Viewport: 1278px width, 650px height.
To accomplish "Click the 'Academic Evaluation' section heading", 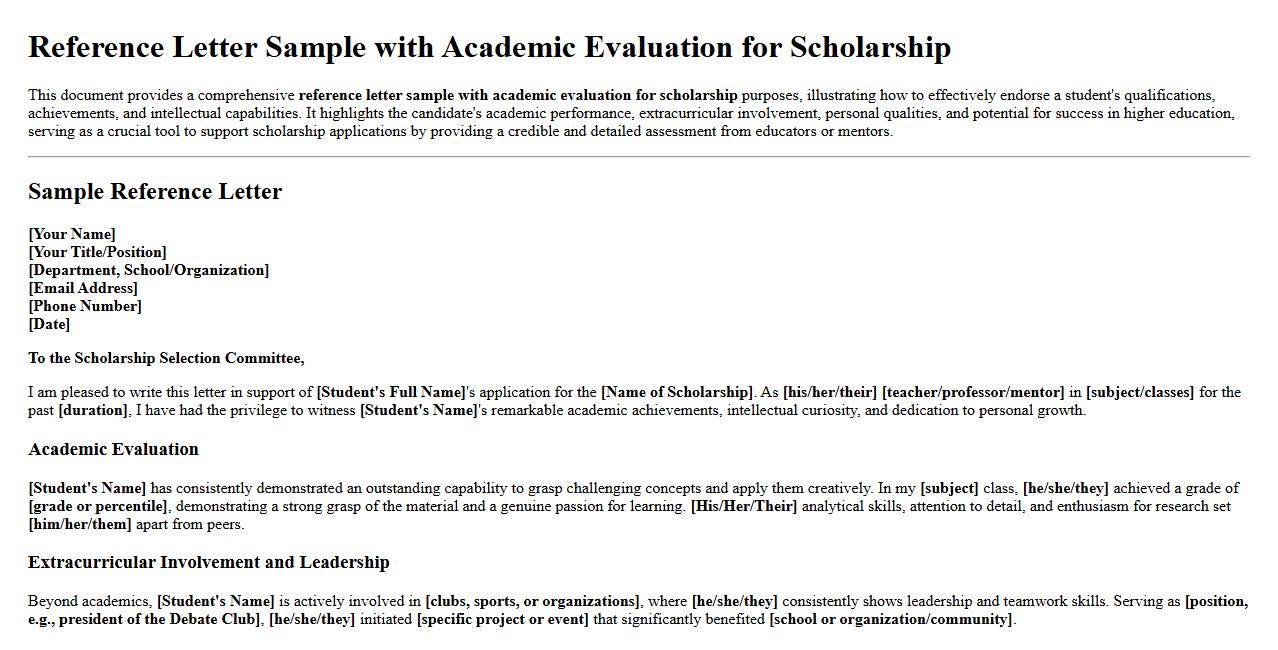I will [113, 449].
